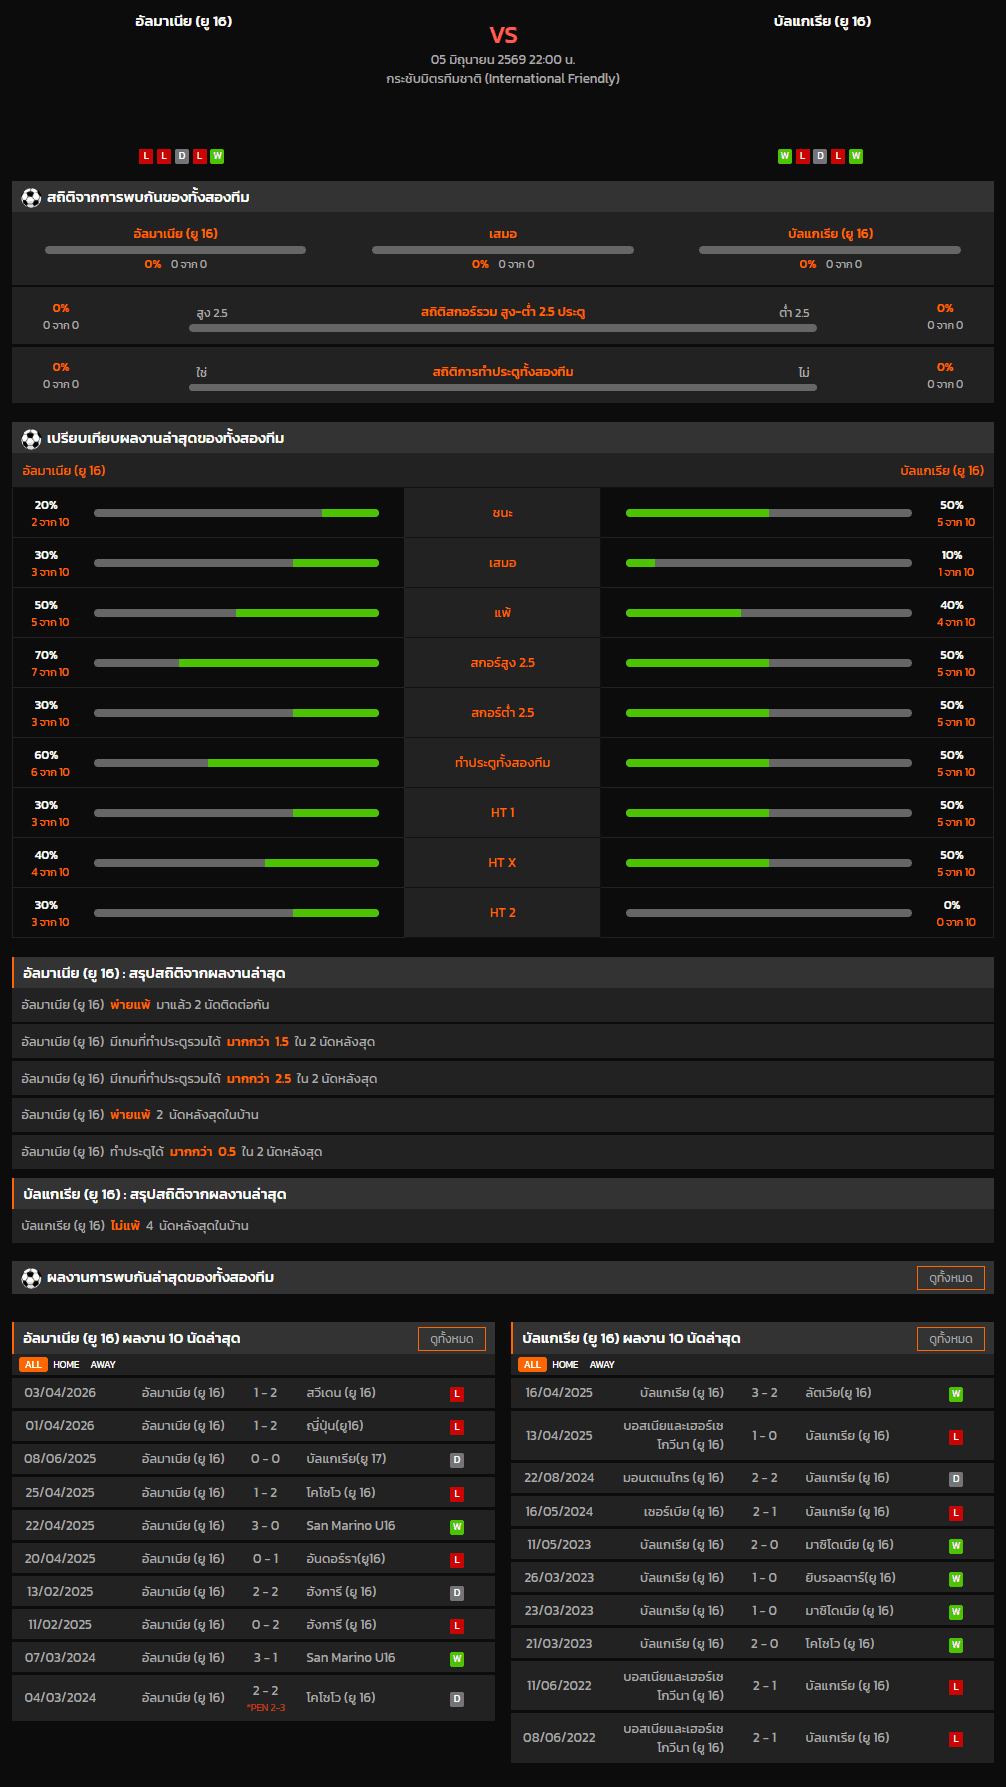Open view-all button for Bulgaria last 10 matches

point(951,1339)
